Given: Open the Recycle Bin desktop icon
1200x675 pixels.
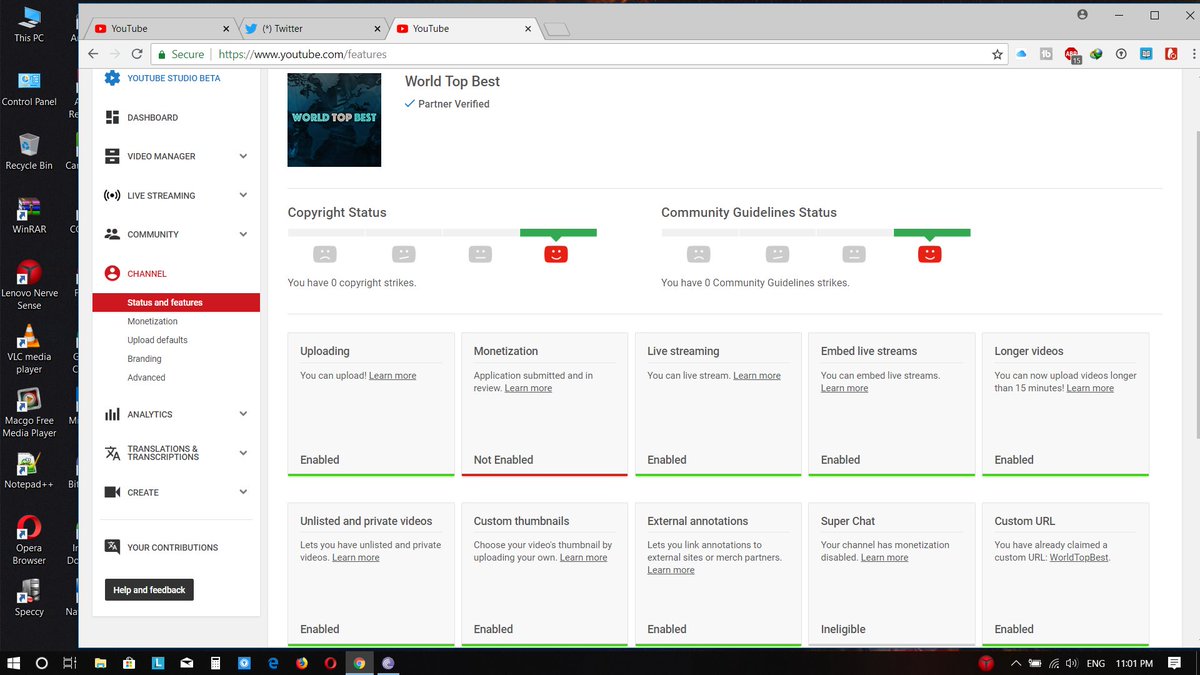Looking at the screenshot, I should point(29,152).
